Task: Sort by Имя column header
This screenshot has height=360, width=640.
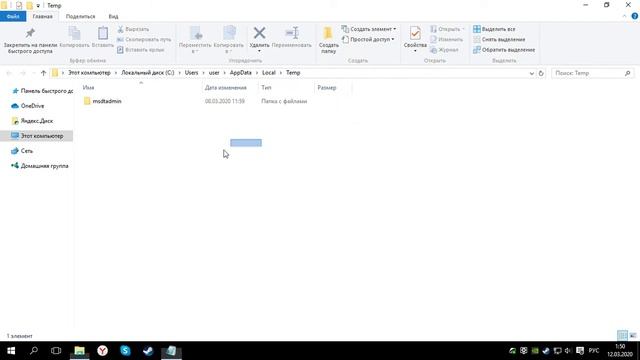Action: tap(88, 88)
